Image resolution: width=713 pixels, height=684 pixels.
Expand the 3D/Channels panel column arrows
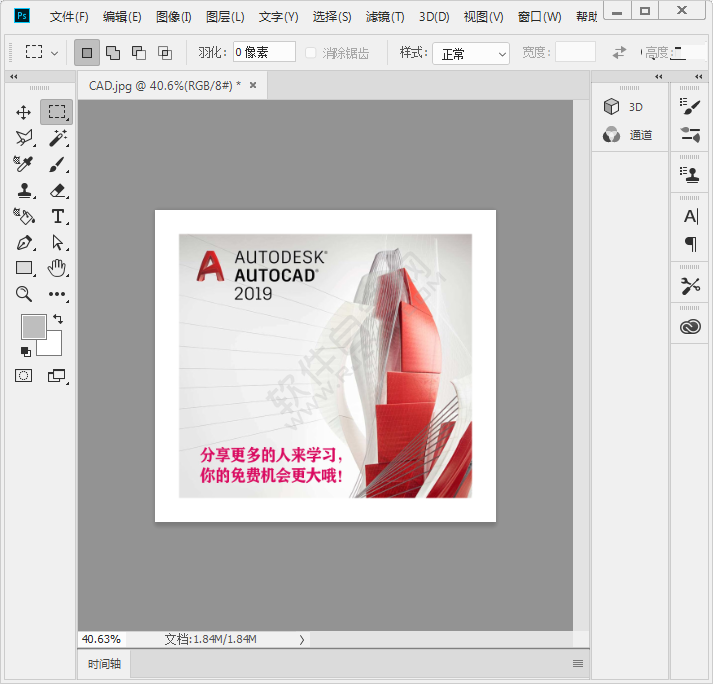658,76
